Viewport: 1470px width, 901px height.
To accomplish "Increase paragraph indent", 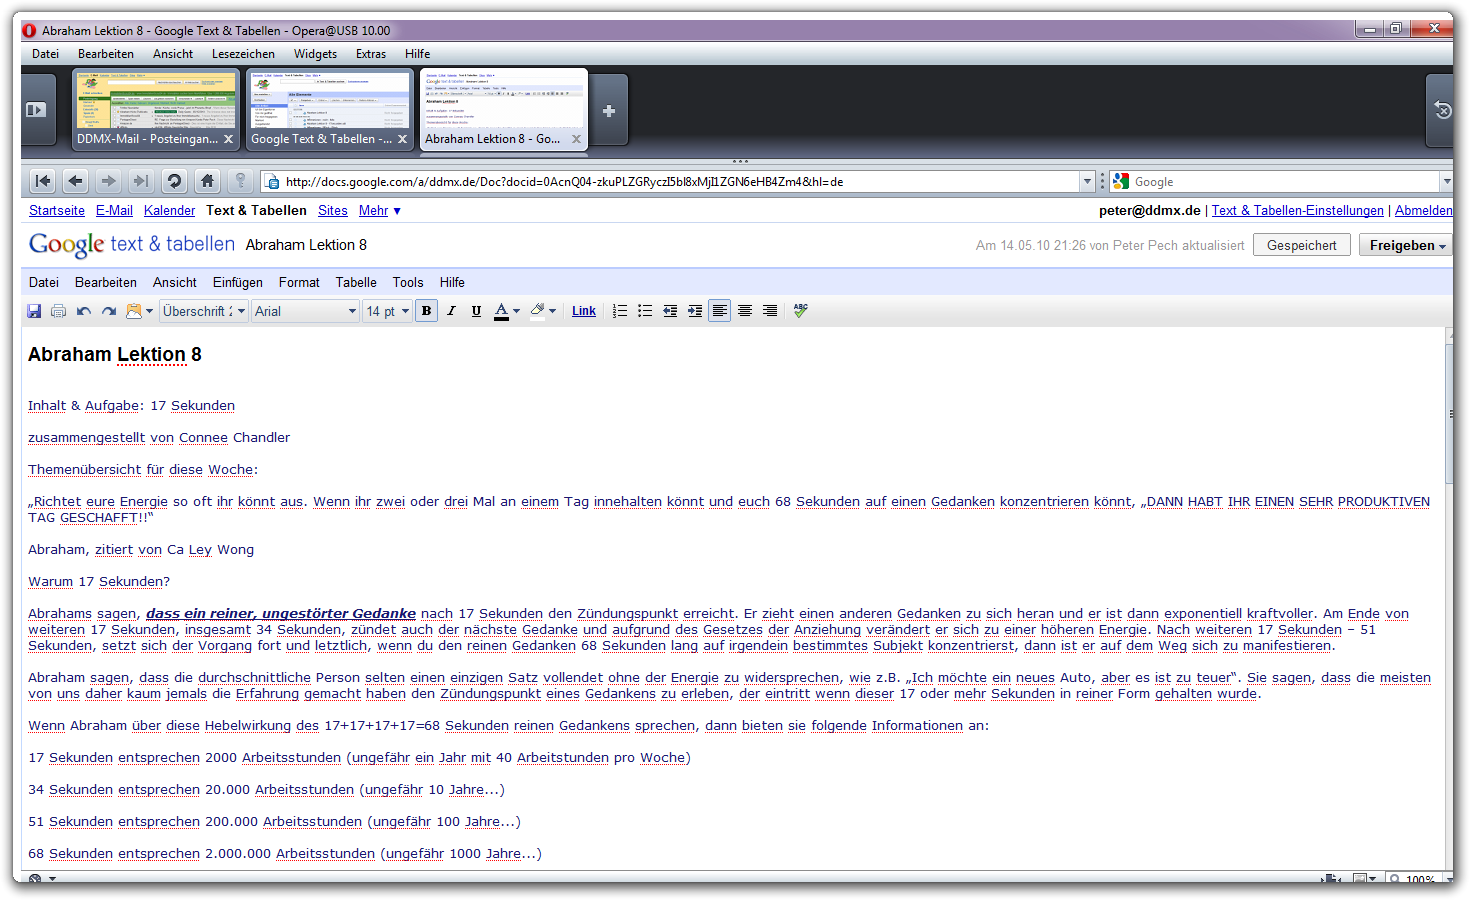I will click(695, 311).
